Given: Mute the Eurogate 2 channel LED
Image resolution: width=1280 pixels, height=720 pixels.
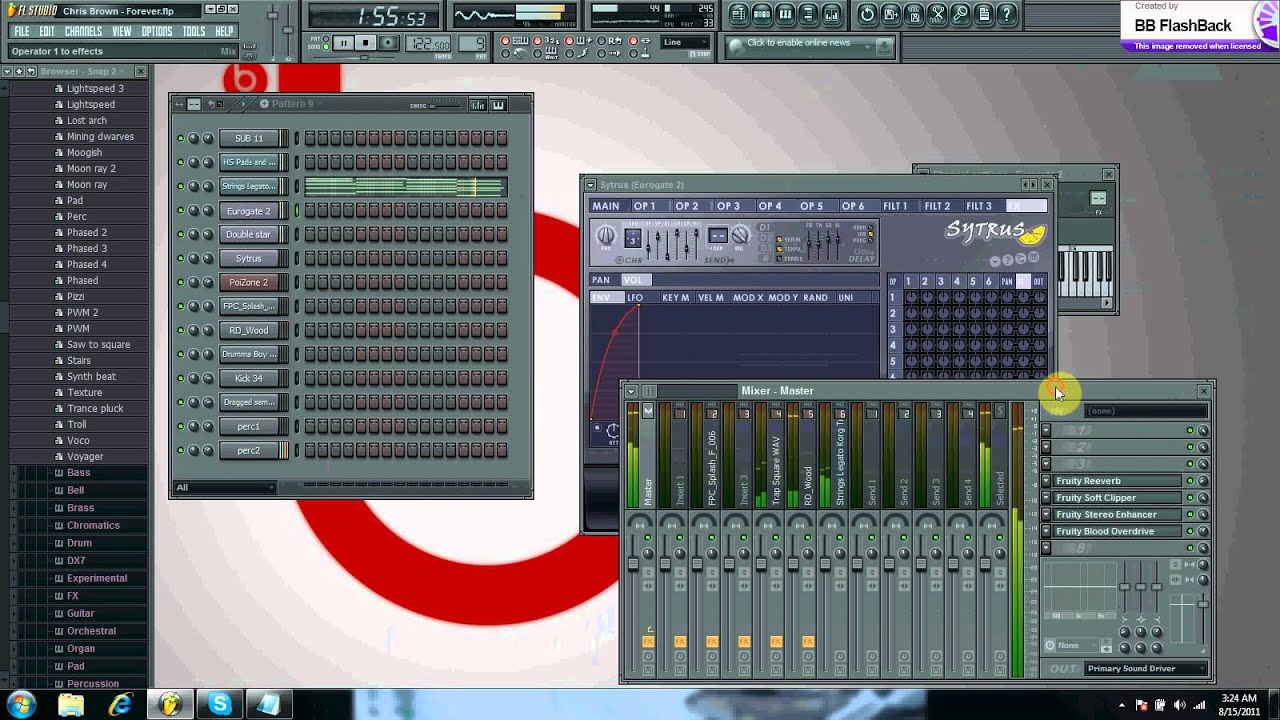Looking at the screenshot, I should [x=181, y=210].
